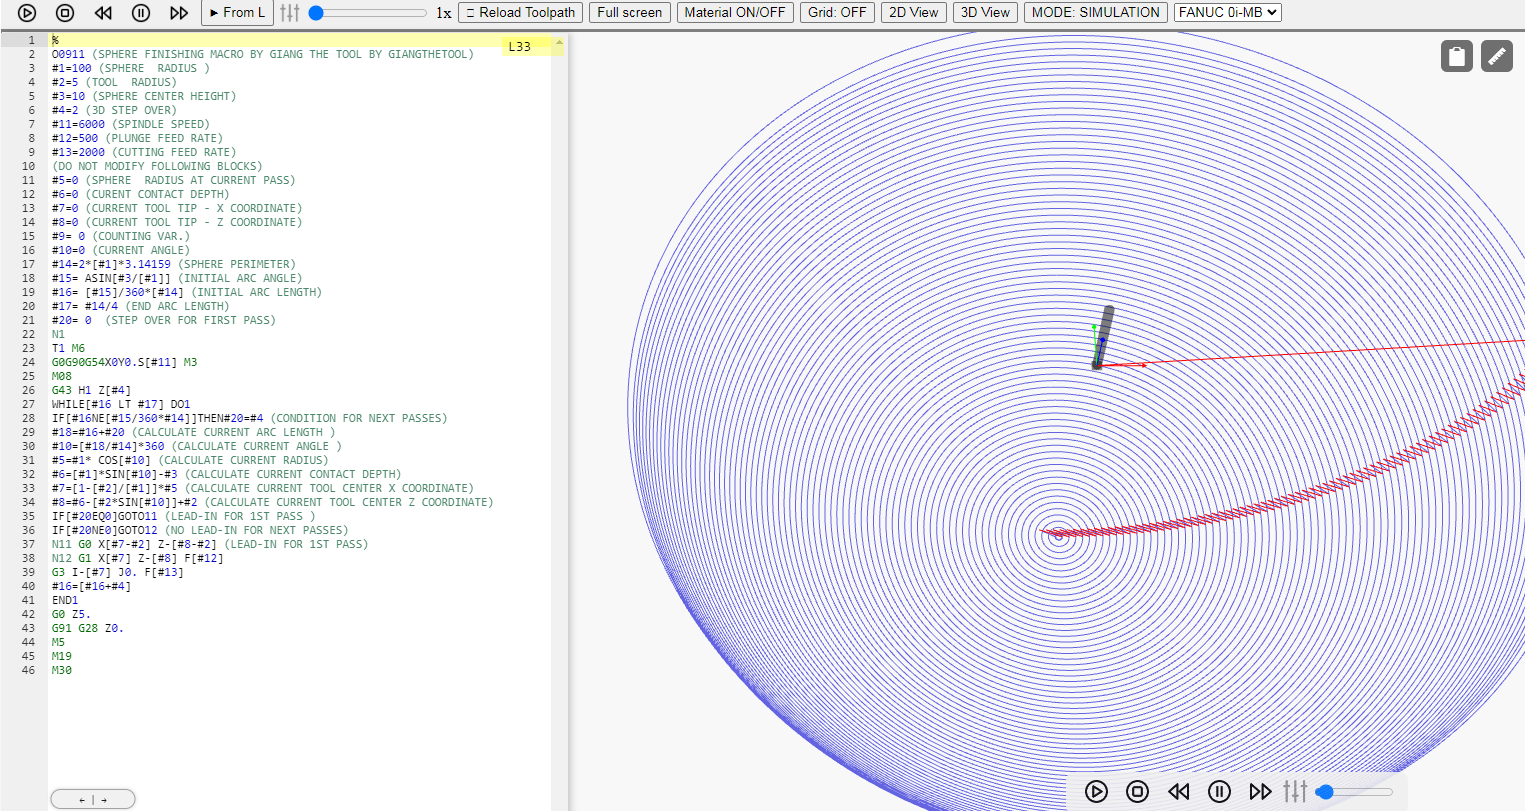
Task: Pause simulation using top toolbar pause icon
Action: [141, 13]
